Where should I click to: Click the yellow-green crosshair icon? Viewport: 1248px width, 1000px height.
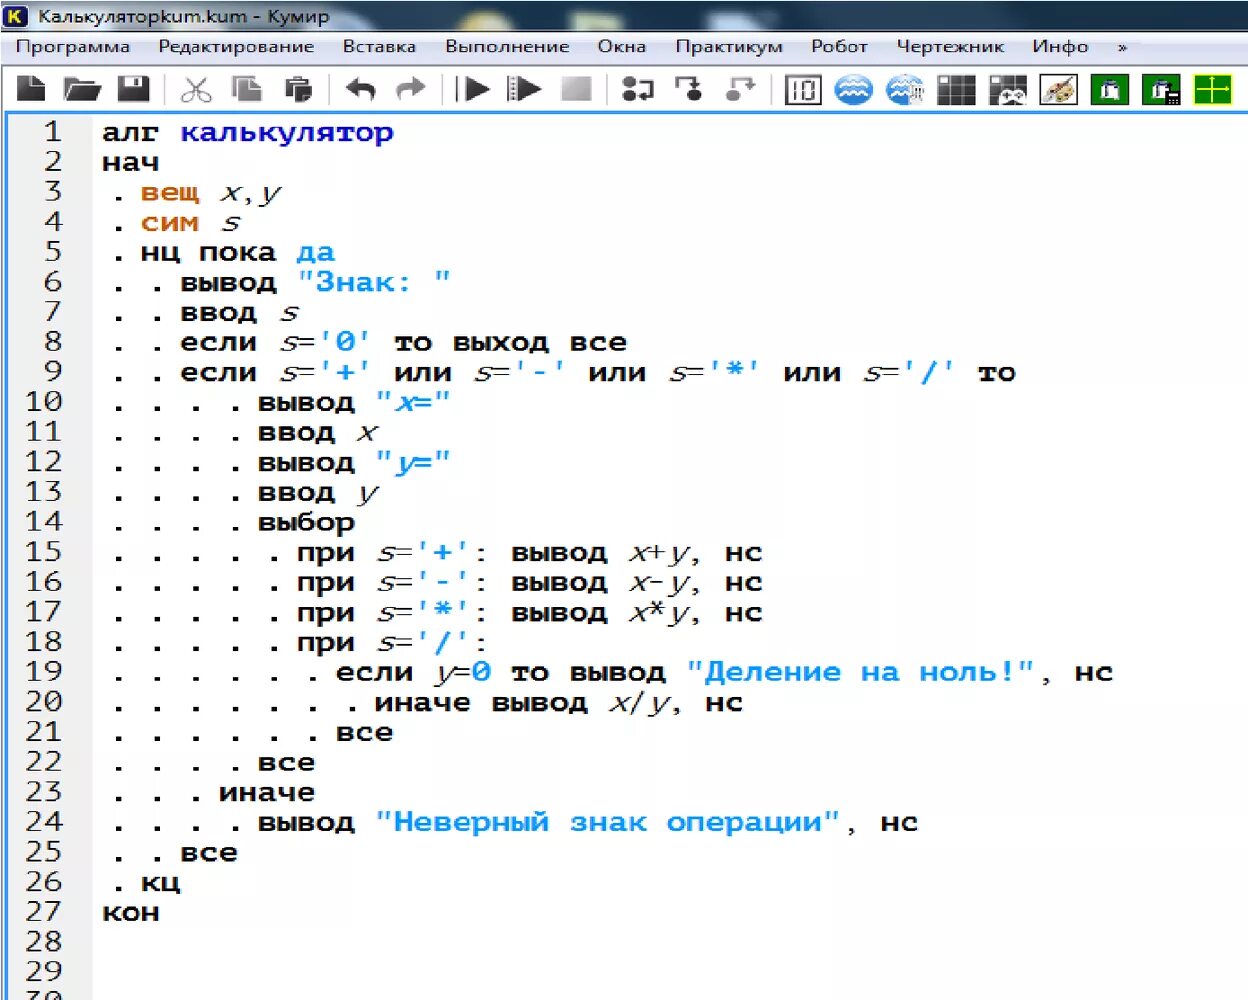coord(1213,90)
